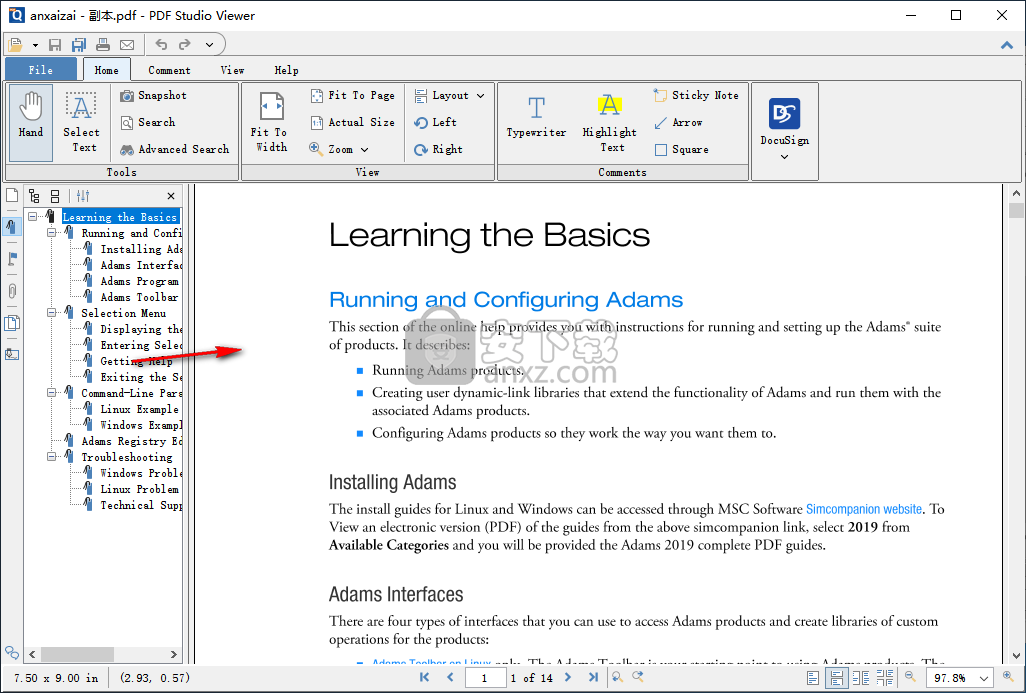The width and height of the screenshot is (1026, 693).
Task: Collapse the ribbon with the chevron
Action: pos(1006,44)
